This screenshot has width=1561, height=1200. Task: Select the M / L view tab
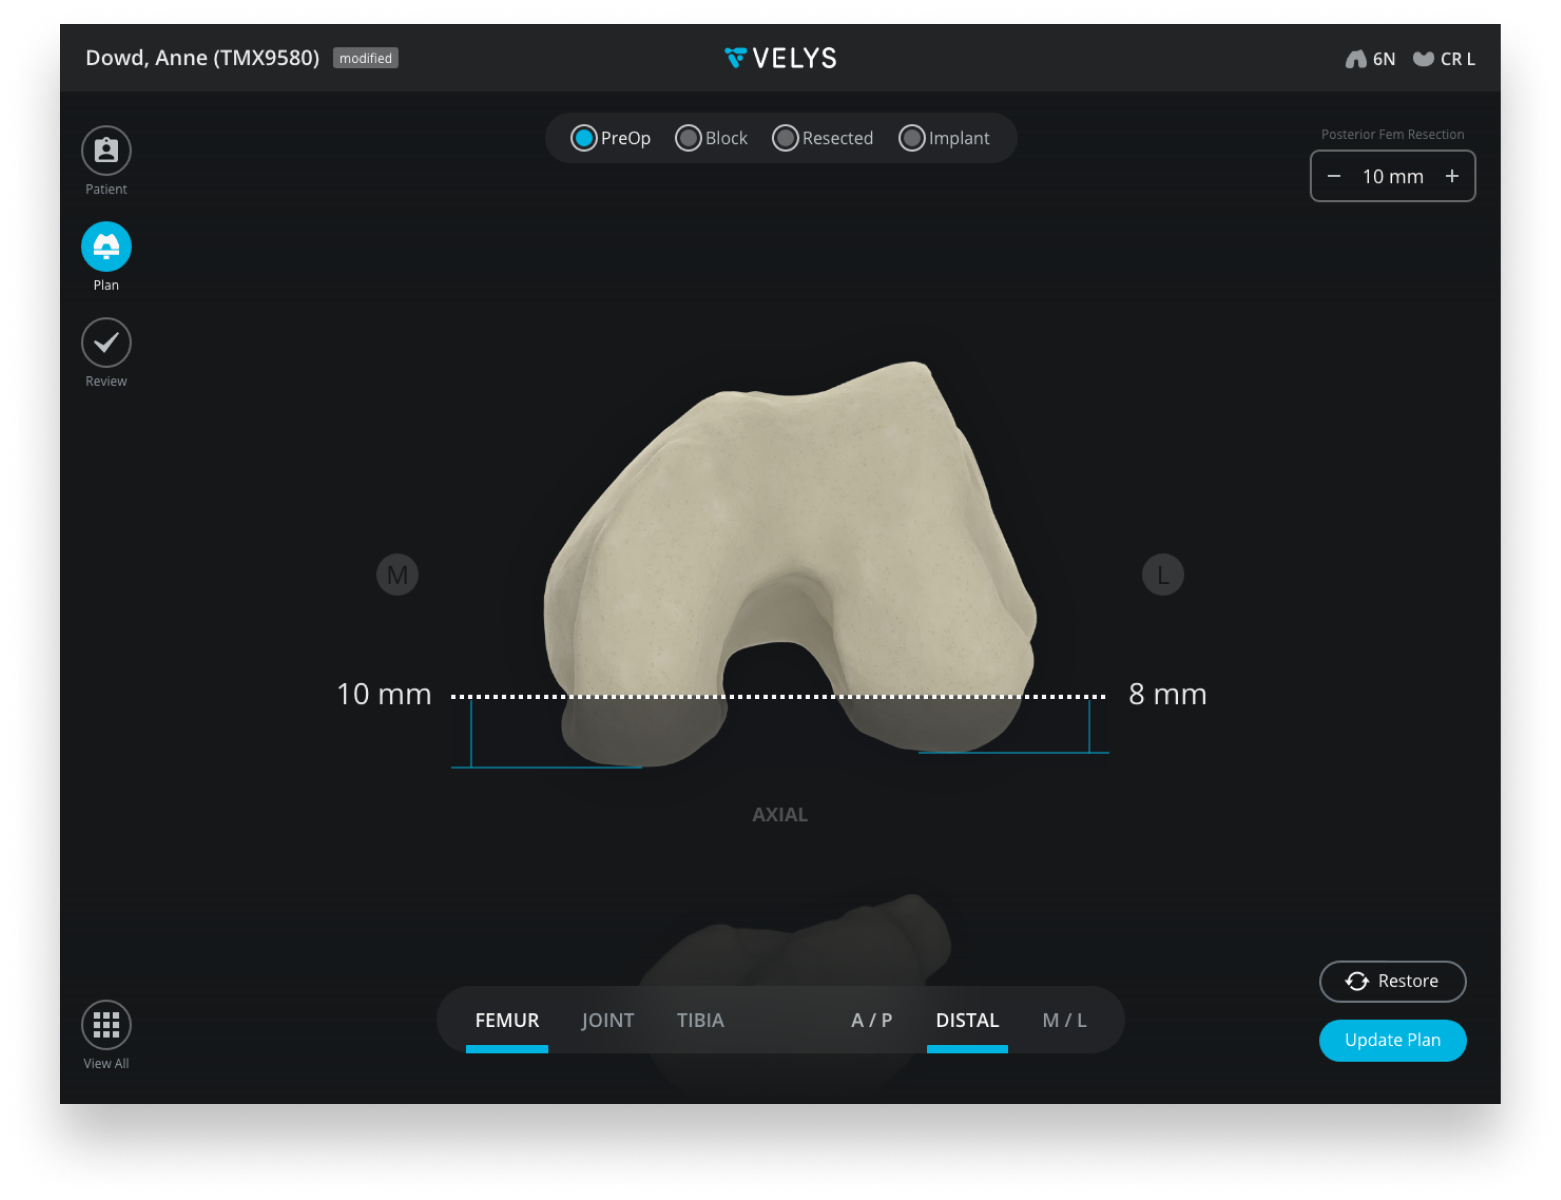click(x=1063, y=1020)
